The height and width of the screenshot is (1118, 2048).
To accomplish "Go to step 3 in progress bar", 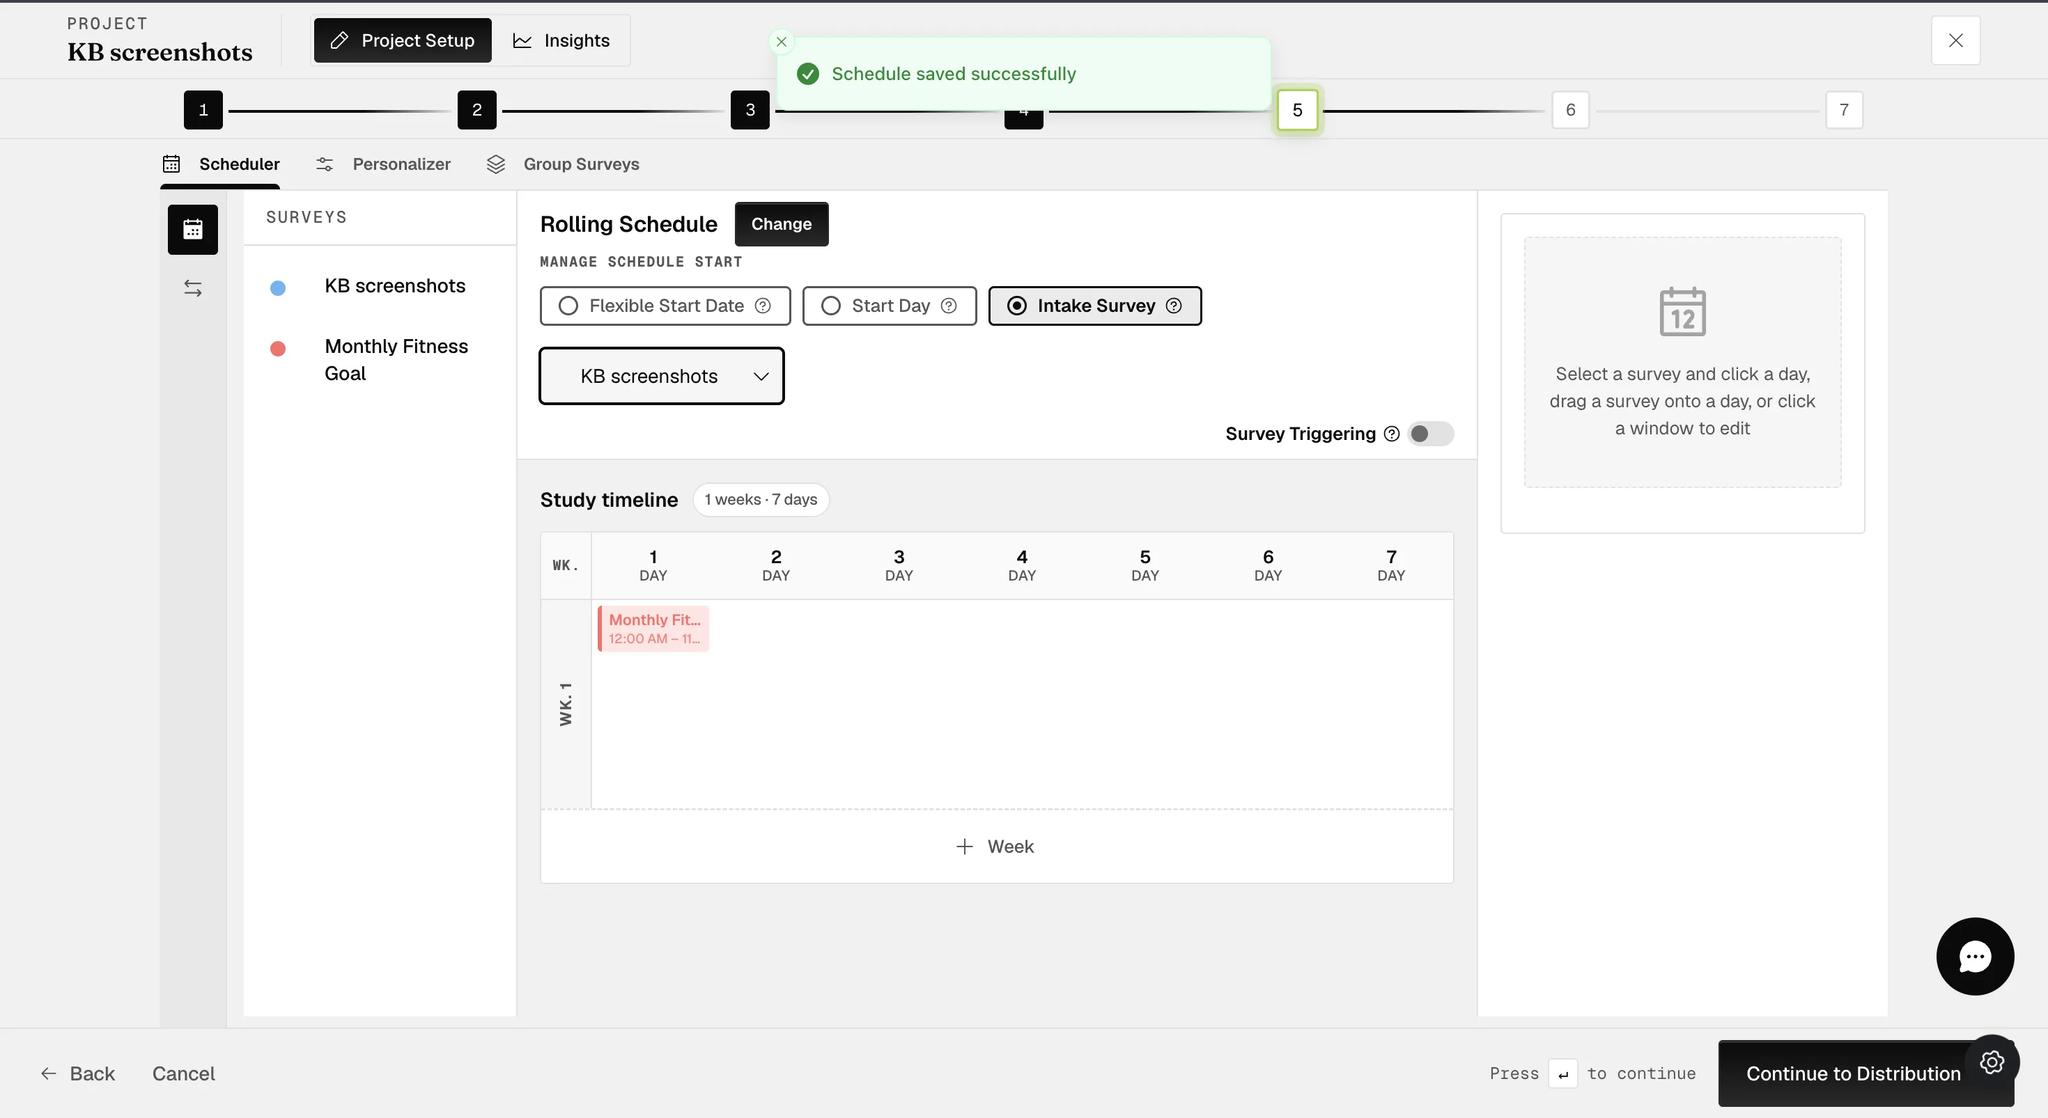I will (750, 110).
